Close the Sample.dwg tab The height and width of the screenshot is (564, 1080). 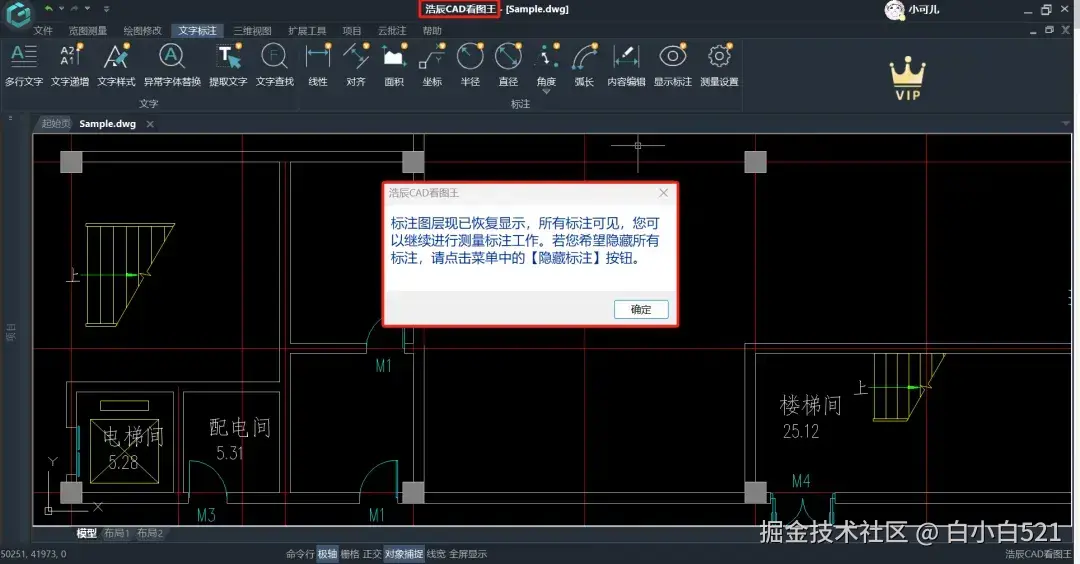coord(150,124)
